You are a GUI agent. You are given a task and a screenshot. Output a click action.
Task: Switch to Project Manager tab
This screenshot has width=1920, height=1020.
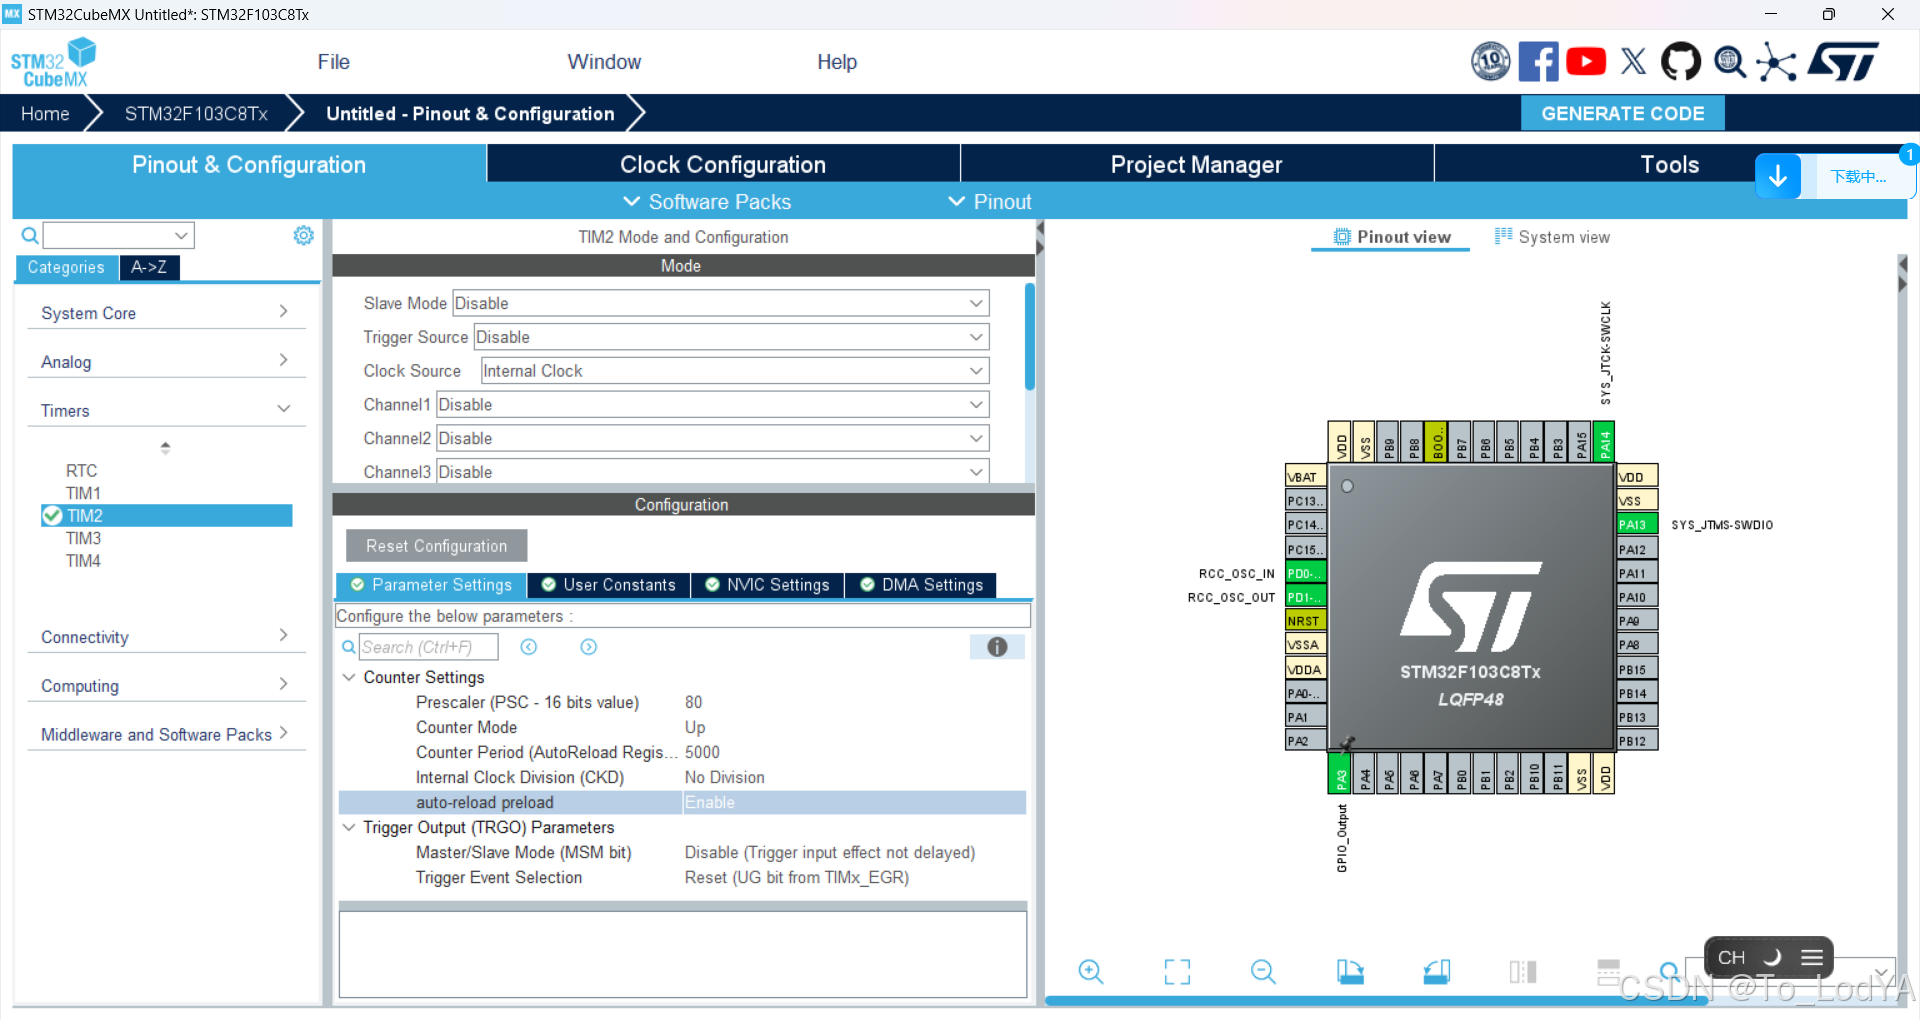click(1196, 164)
